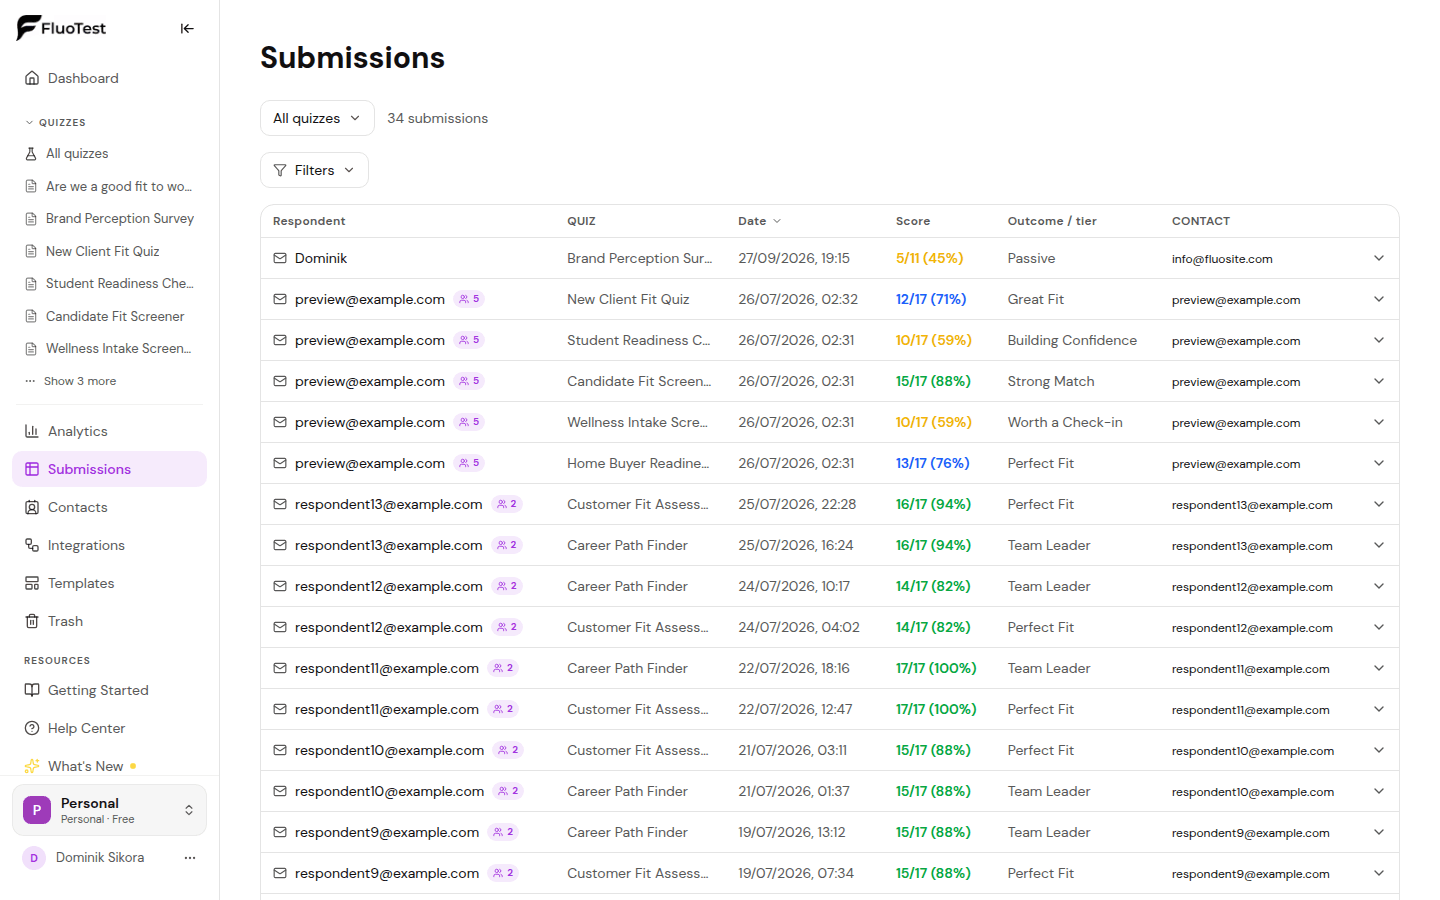Click the Getting Started book icon

coord(32,690)
